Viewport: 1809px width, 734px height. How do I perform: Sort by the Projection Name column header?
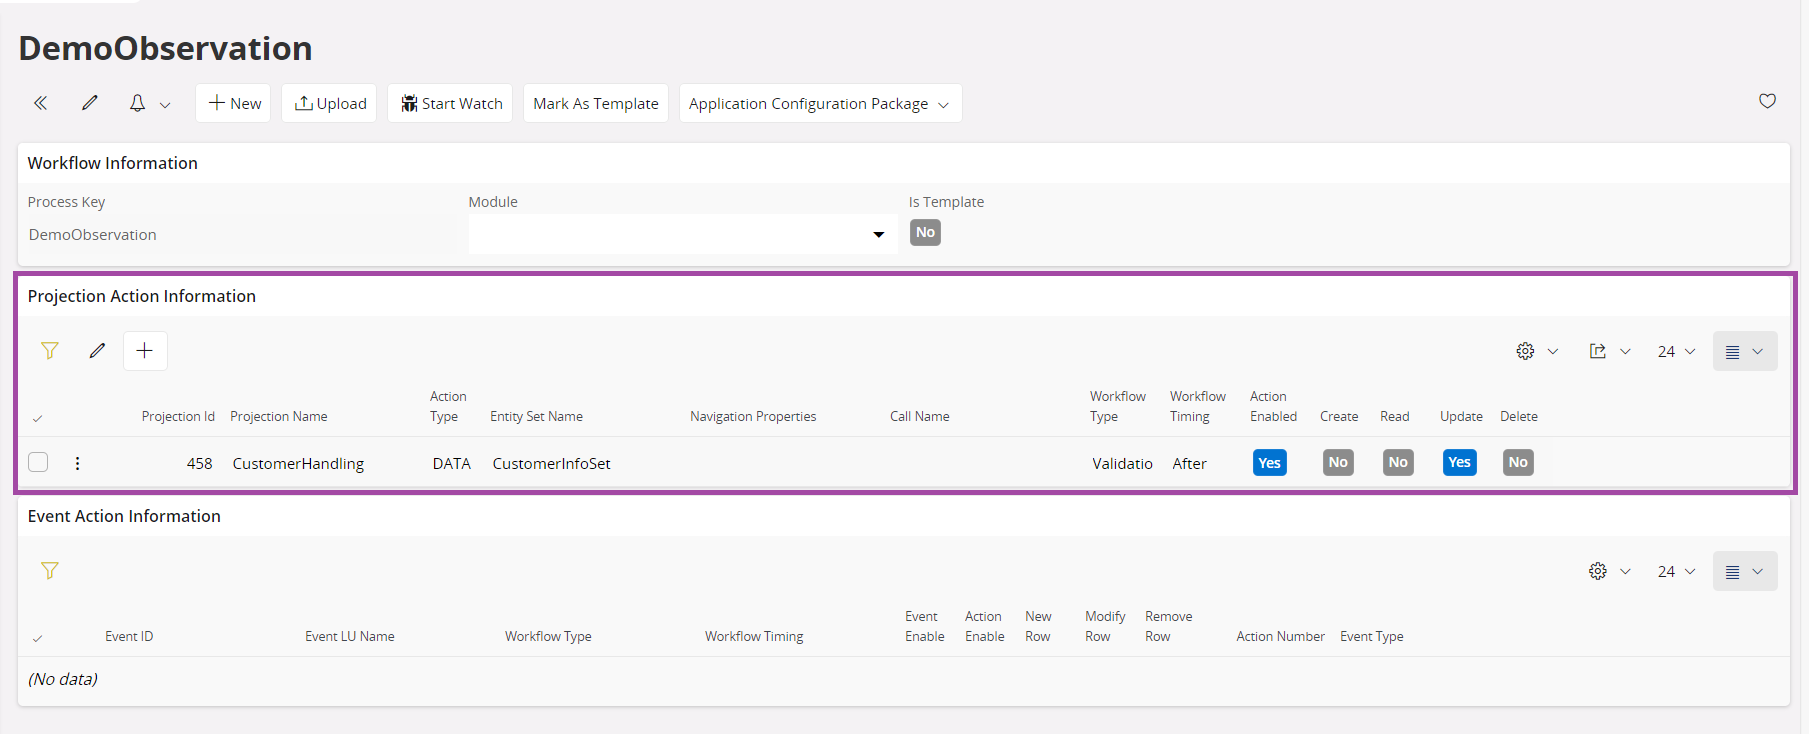click(x=279, y=417)
